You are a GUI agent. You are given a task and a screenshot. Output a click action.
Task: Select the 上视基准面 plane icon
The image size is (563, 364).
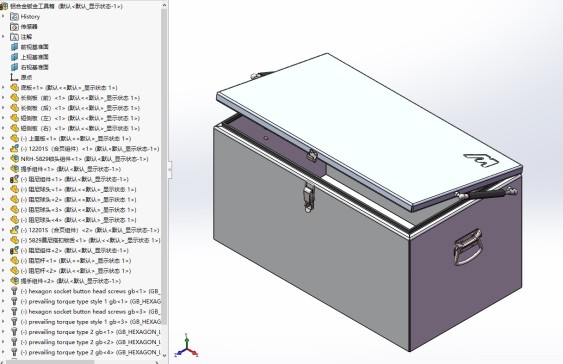(14, 57)
